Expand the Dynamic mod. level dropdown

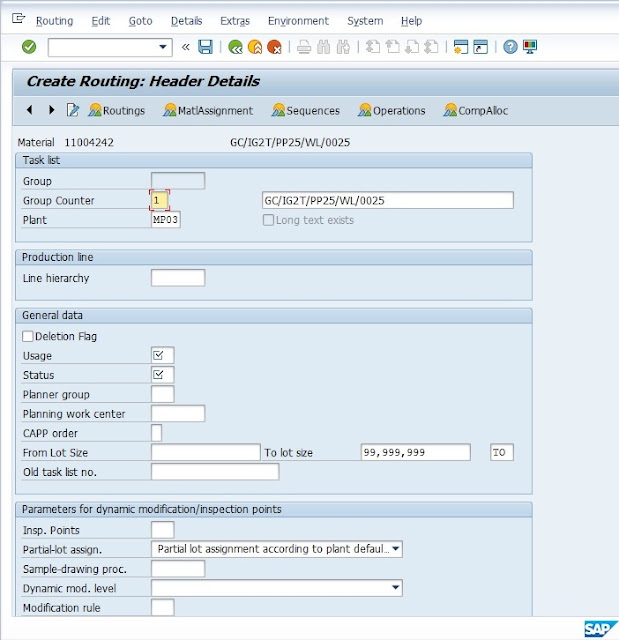click(395, 588)
